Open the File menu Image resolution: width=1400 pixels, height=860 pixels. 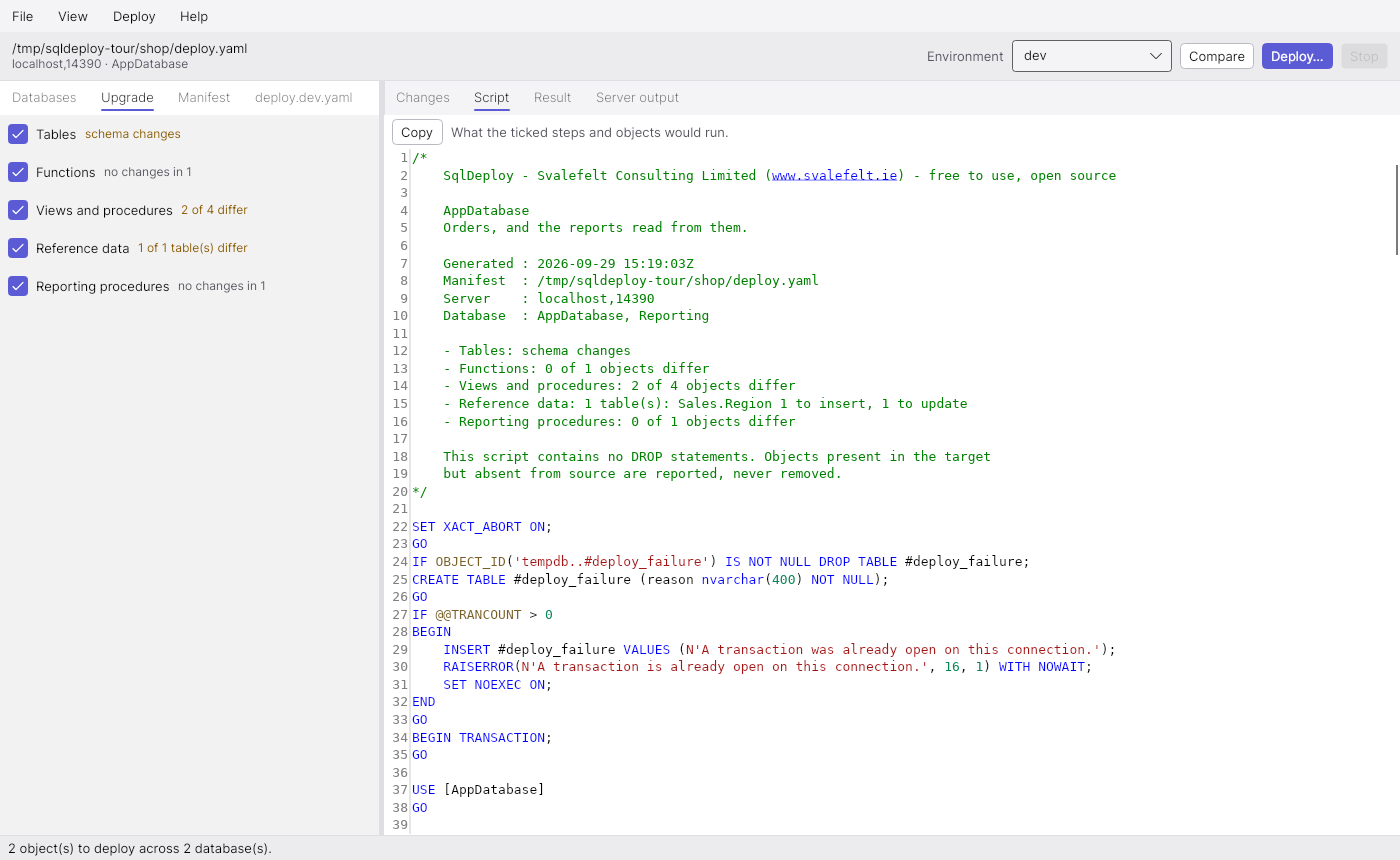22,16
